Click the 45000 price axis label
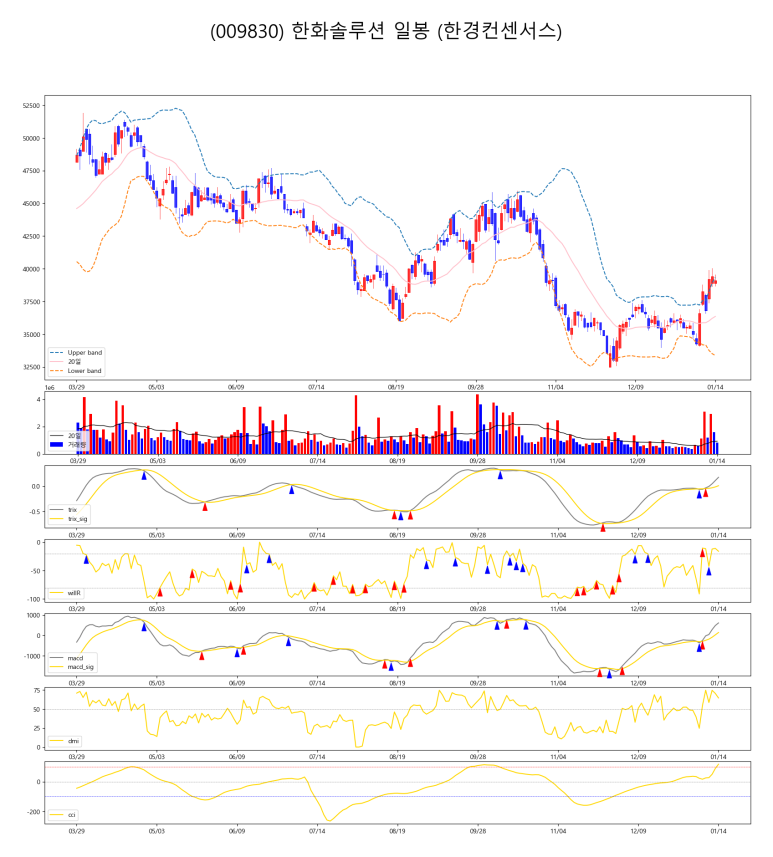 [x=31, y=203]
